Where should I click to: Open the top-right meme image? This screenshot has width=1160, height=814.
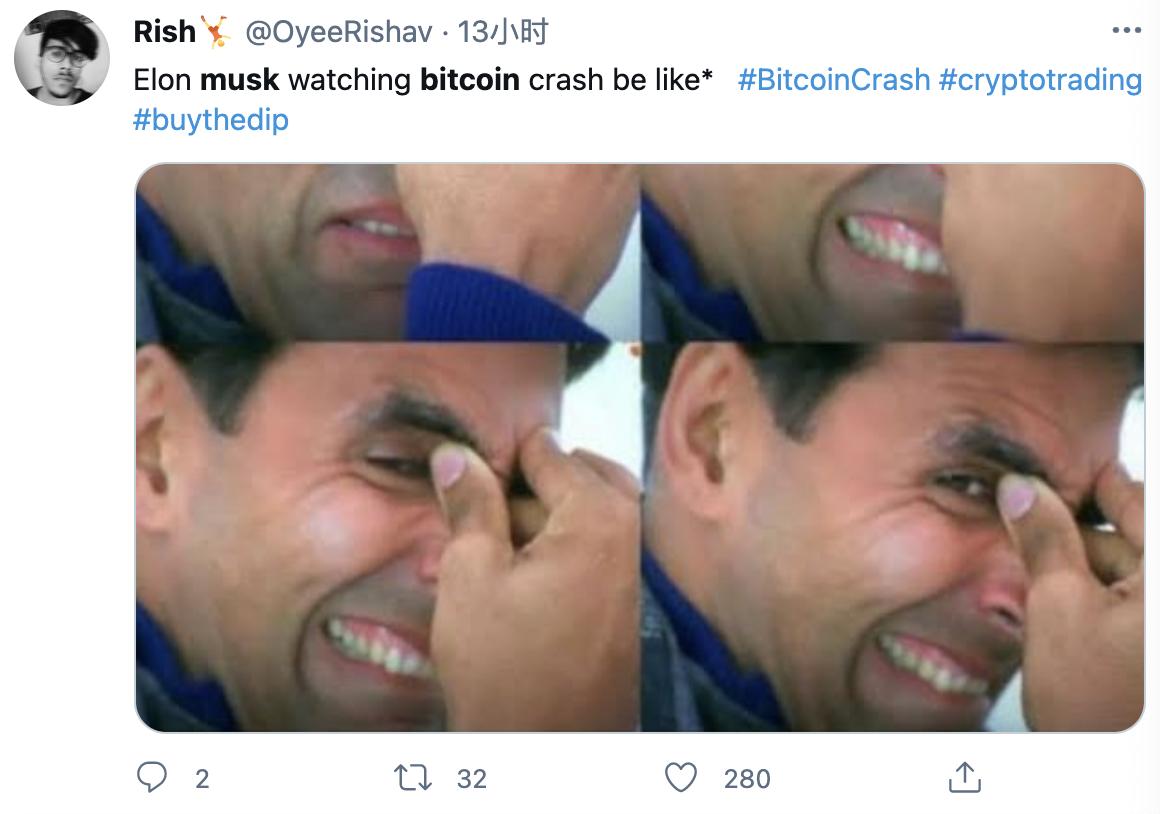[892, 252]
